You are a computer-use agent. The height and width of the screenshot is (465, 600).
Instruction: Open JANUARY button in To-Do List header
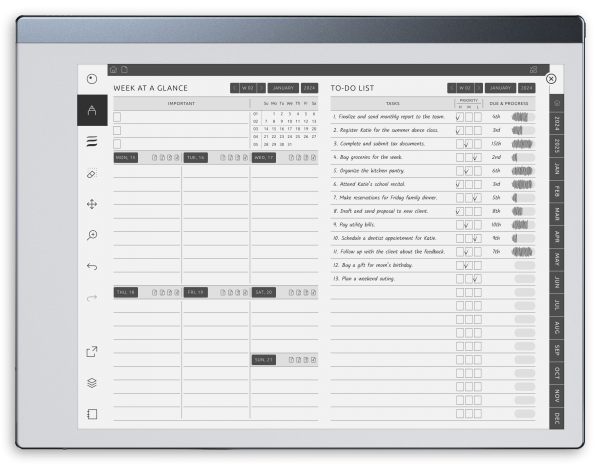tap(500, 88)
